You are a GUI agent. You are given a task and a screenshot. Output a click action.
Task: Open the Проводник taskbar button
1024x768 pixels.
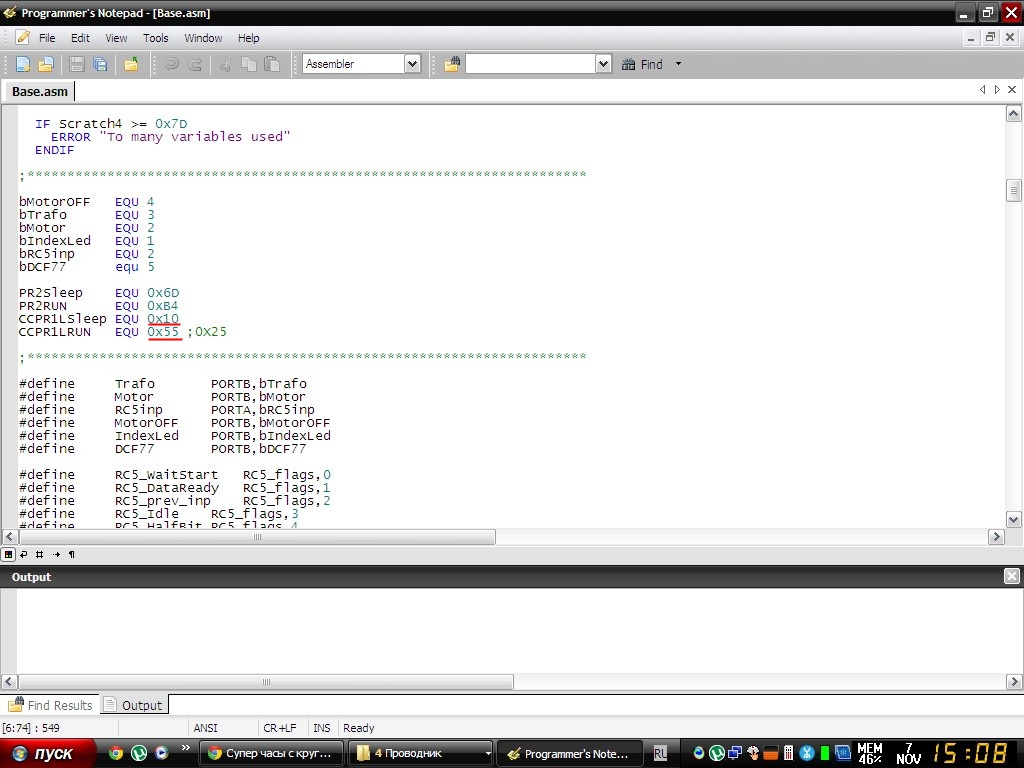[x=420, y=754]
